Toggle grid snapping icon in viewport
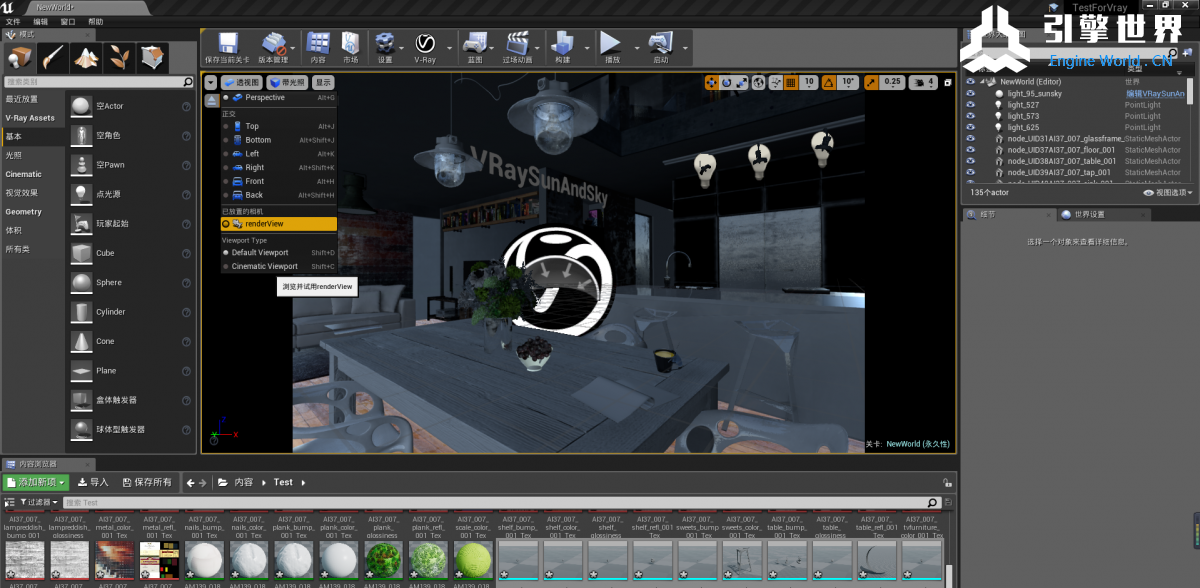1200x588 pixels. 791,82
